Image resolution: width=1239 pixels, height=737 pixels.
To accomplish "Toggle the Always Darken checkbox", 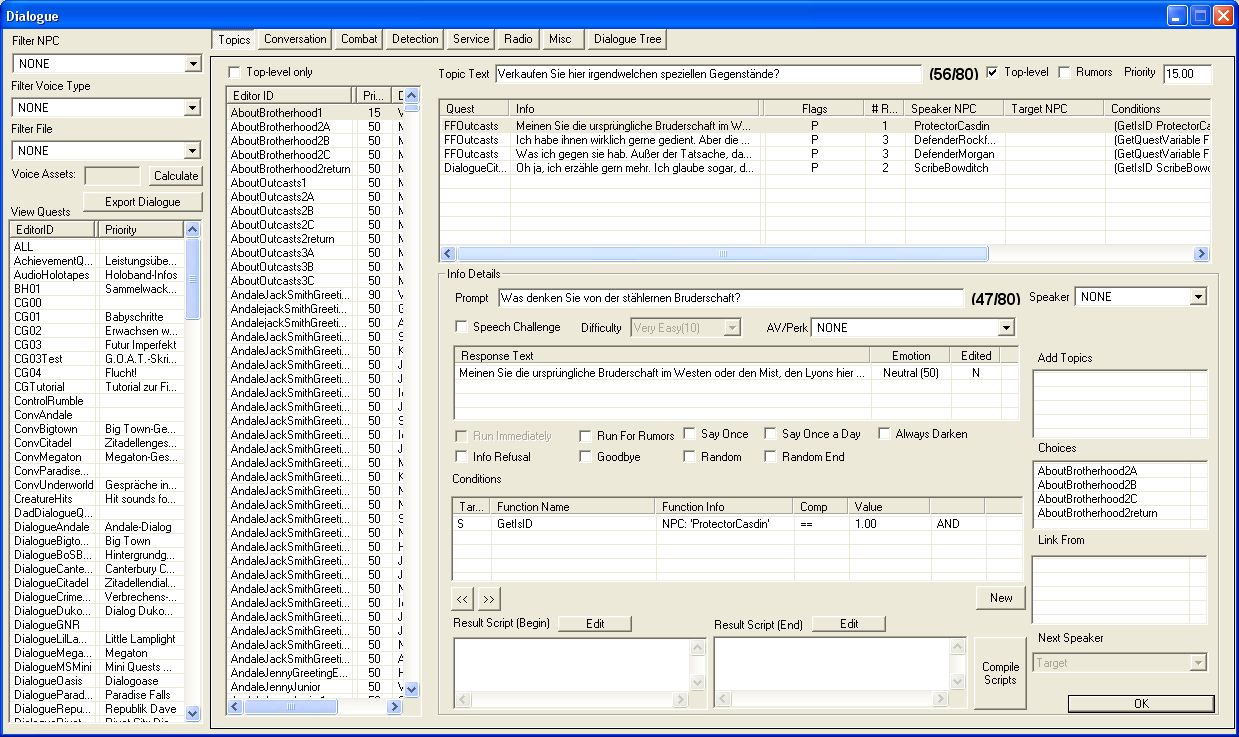I will [x=885, y=434].
